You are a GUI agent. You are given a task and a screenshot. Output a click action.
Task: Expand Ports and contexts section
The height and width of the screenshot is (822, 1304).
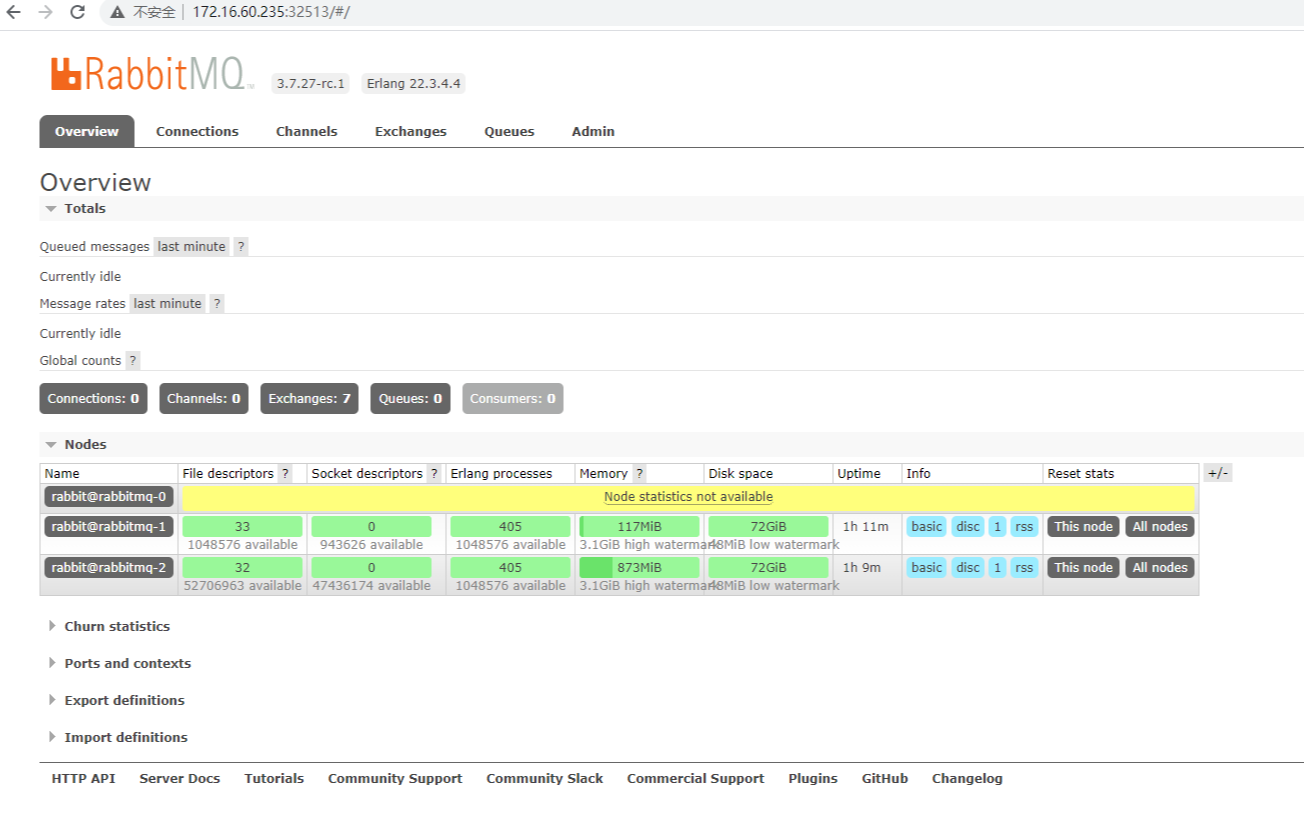tap(127, 664)
